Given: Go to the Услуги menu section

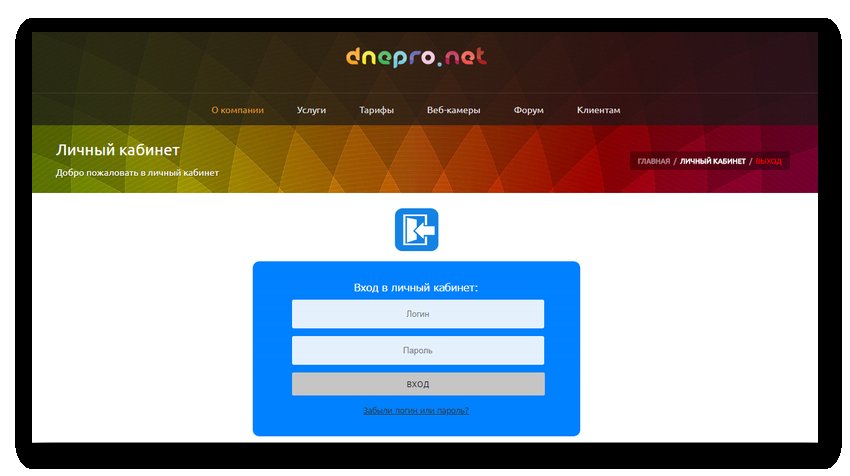Looking at the screenshot, I should click(x=311, y=110).
